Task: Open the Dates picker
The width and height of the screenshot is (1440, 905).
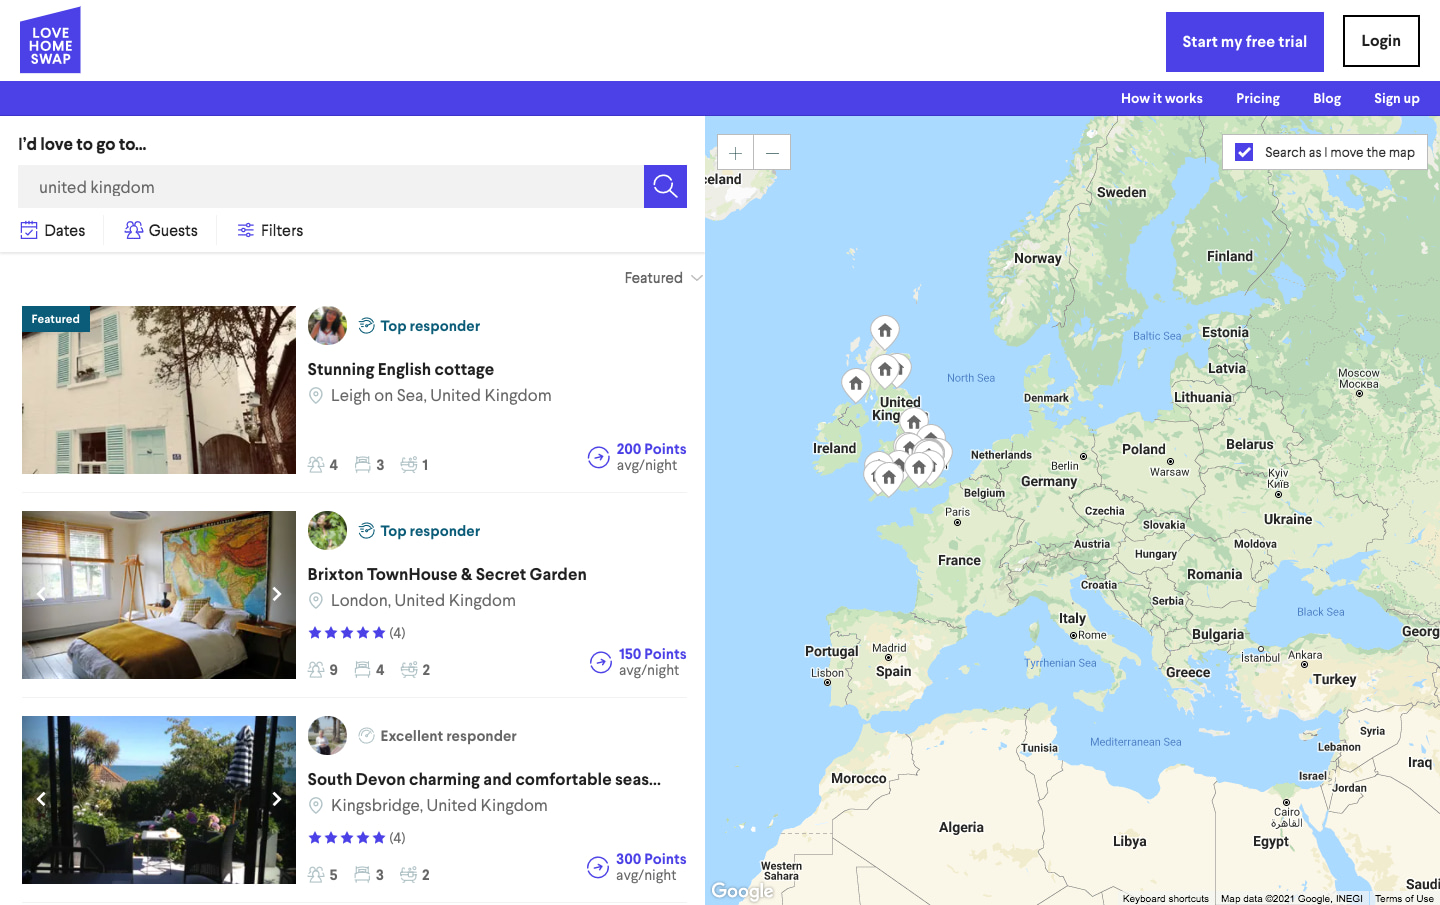Action: coord(54,230)
